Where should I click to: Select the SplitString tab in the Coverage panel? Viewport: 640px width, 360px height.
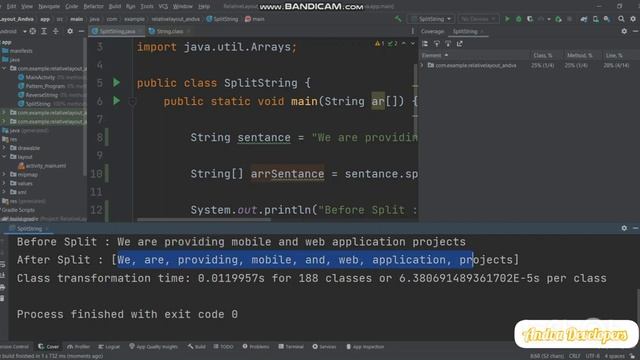coord(468,31)
